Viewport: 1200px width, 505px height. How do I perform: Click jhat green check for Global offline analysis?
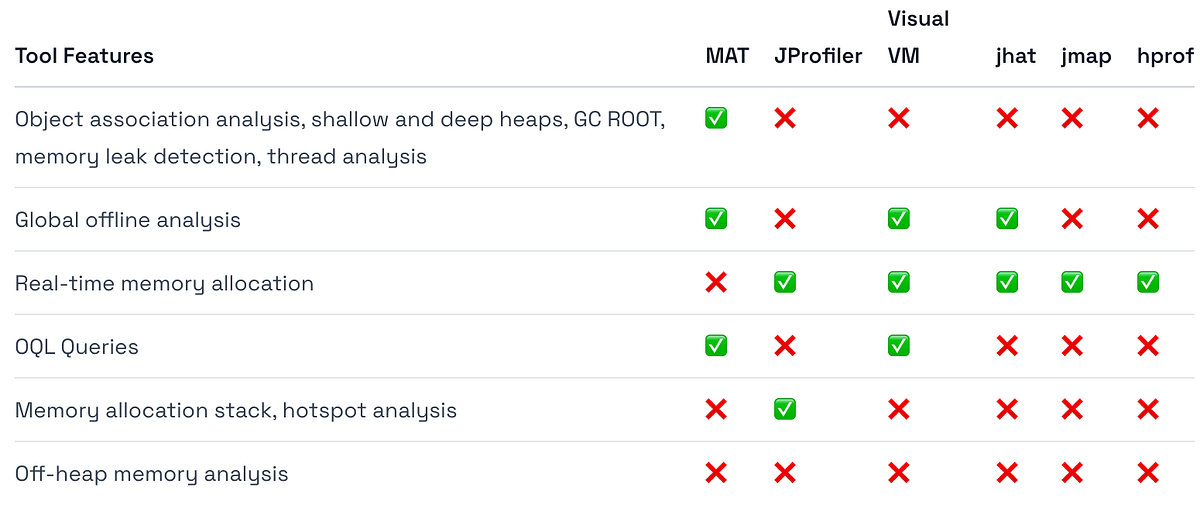coord(1006,219)
